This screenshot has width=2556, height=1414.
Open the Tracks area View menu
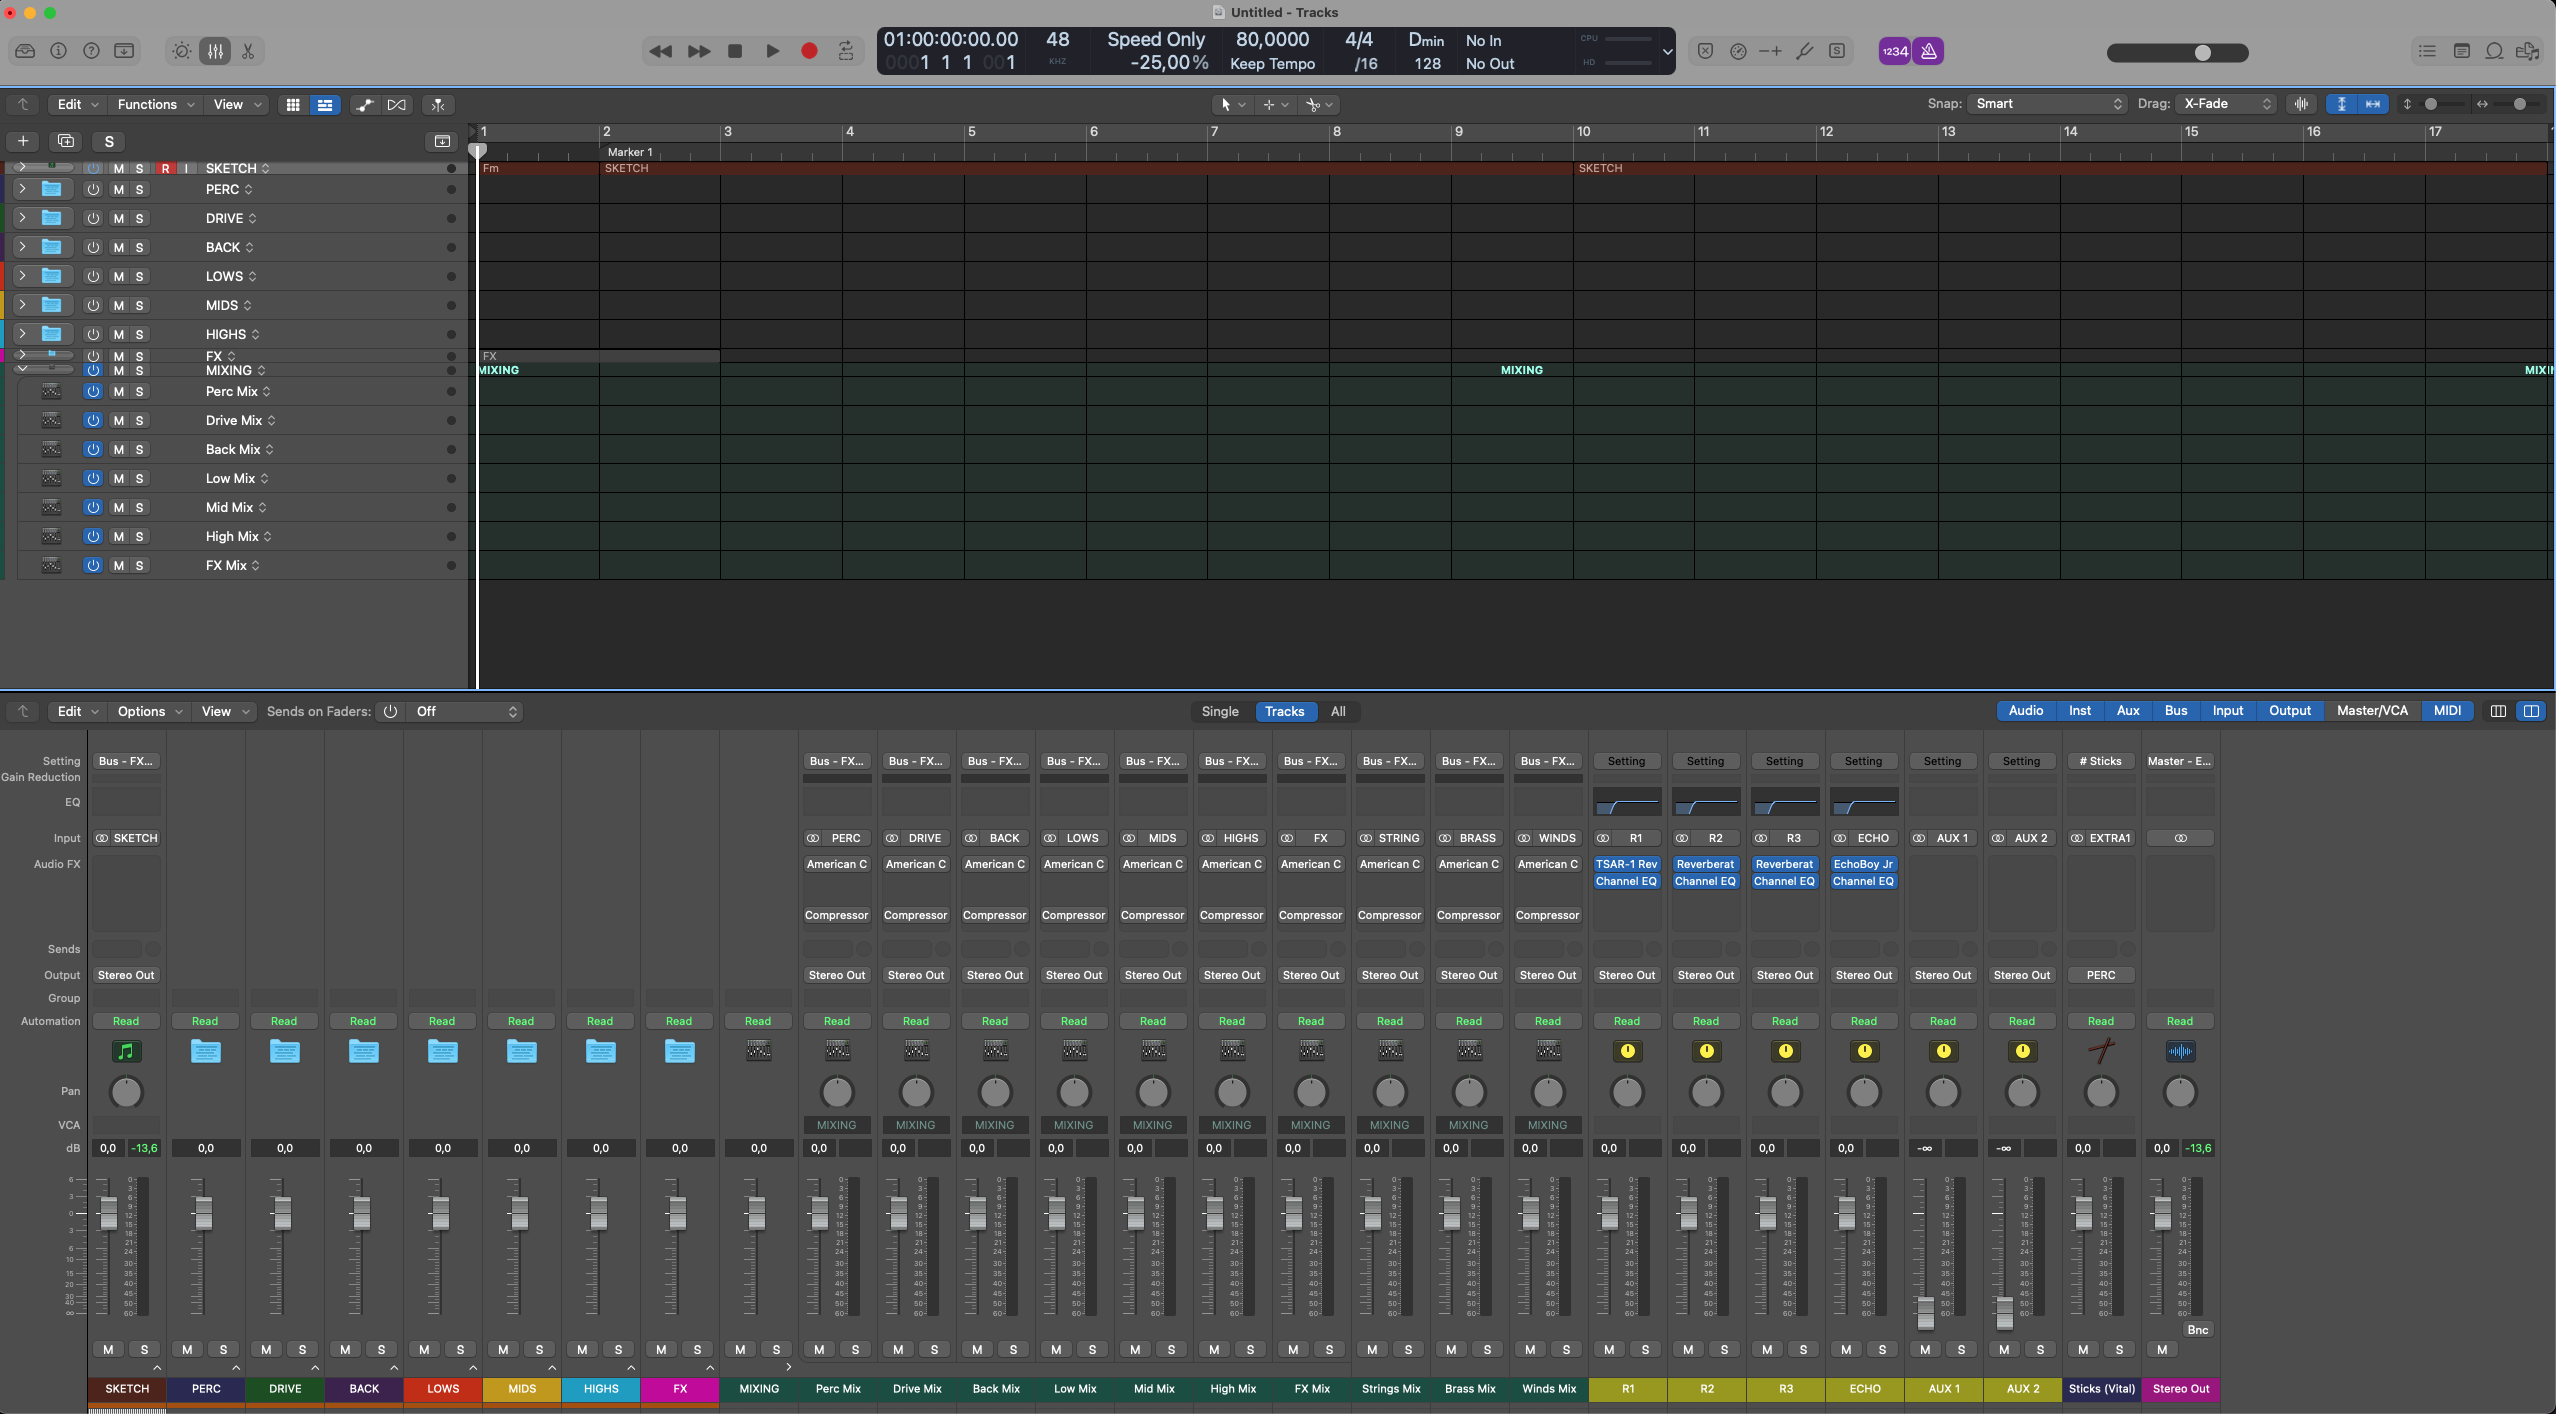pos(237,104)
